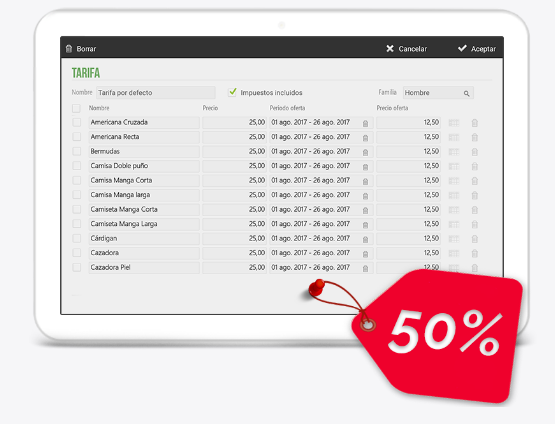Tick the checkbox for Camisa Doble puño
Screen dimensions: 555x424
[x=76, y=166]
